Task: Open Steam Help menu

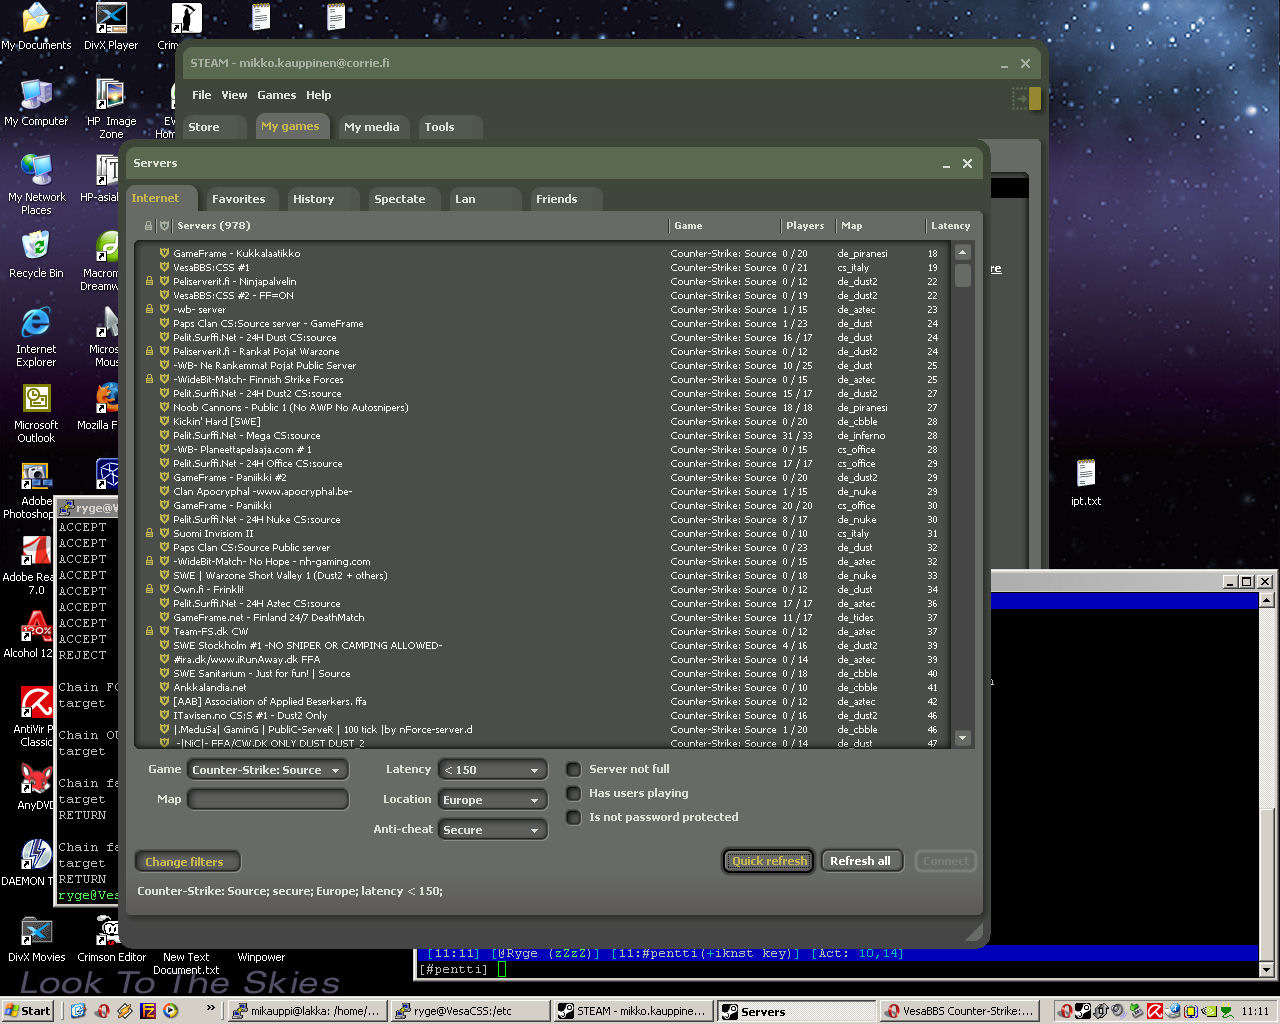Action: tap(318, 95)
